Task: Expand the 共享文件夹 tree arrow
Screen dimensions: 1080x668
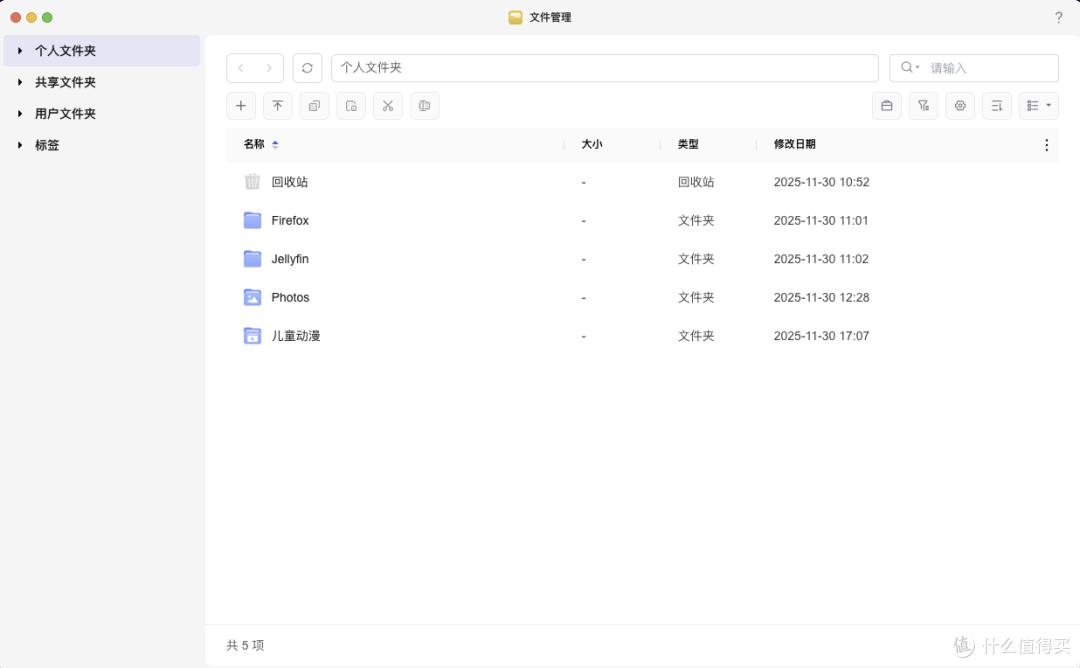Action: coord(20,82)
